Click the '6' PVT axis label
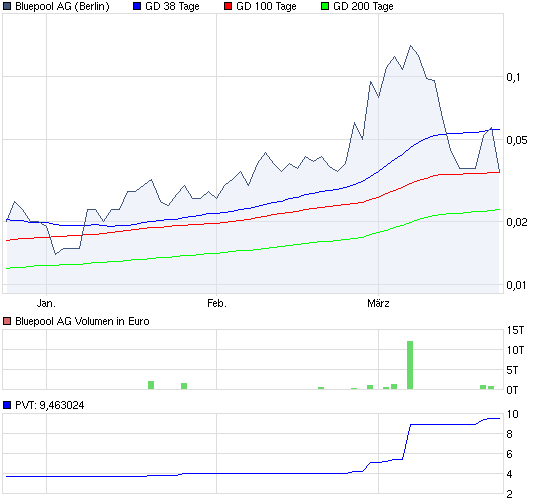Image resolution: width=545 pixels, height=502 pixels. coord(510,454)
